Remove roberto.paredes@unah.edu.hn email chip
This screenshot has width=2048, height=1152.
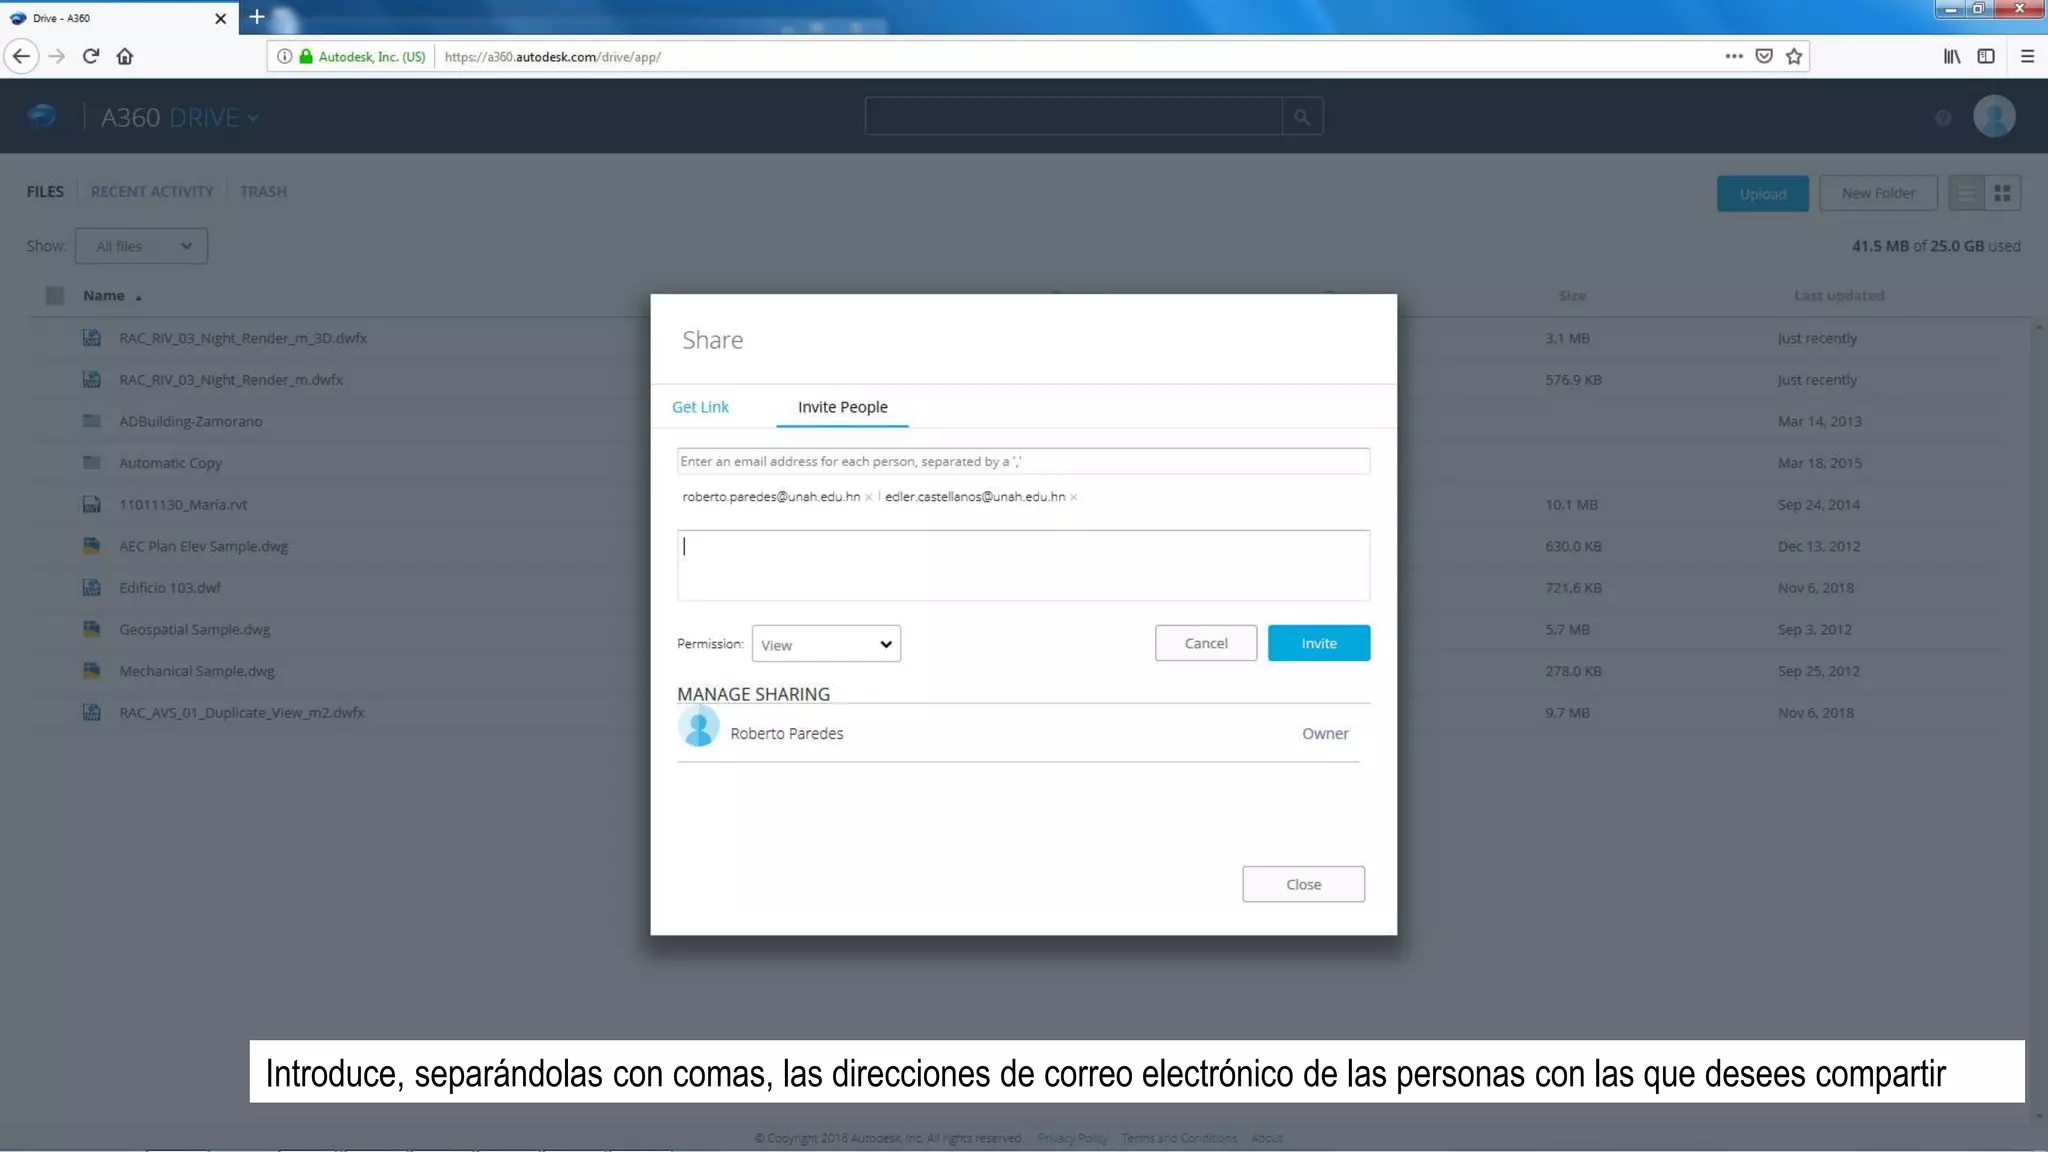(868, 497)
